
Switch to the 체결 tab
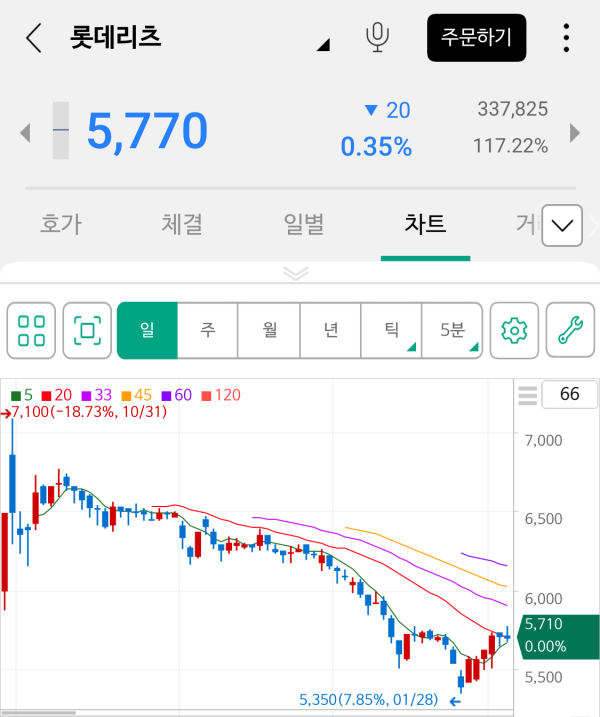(182, 225)
